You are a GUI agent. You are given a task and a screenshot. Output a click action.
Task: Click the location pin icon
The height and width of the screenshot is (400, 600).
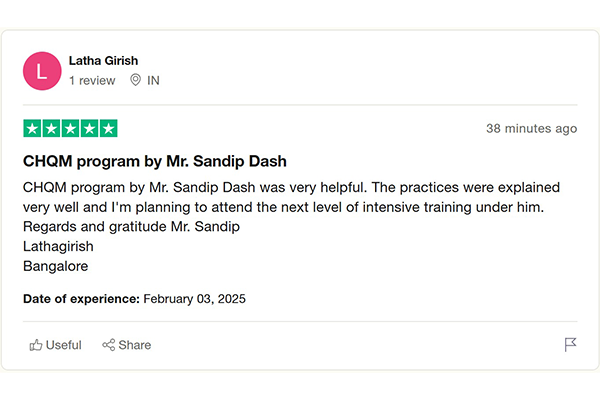(x=135, y=80)
